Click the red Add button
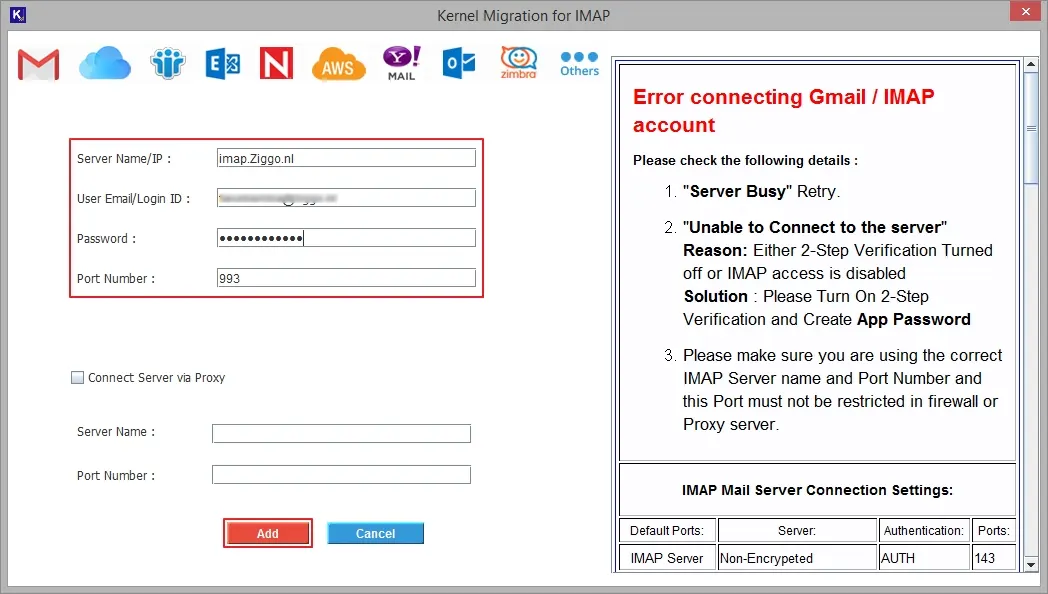Viewport: 1048px width, 594px height. pyautogui.click(x=267, y=533)
